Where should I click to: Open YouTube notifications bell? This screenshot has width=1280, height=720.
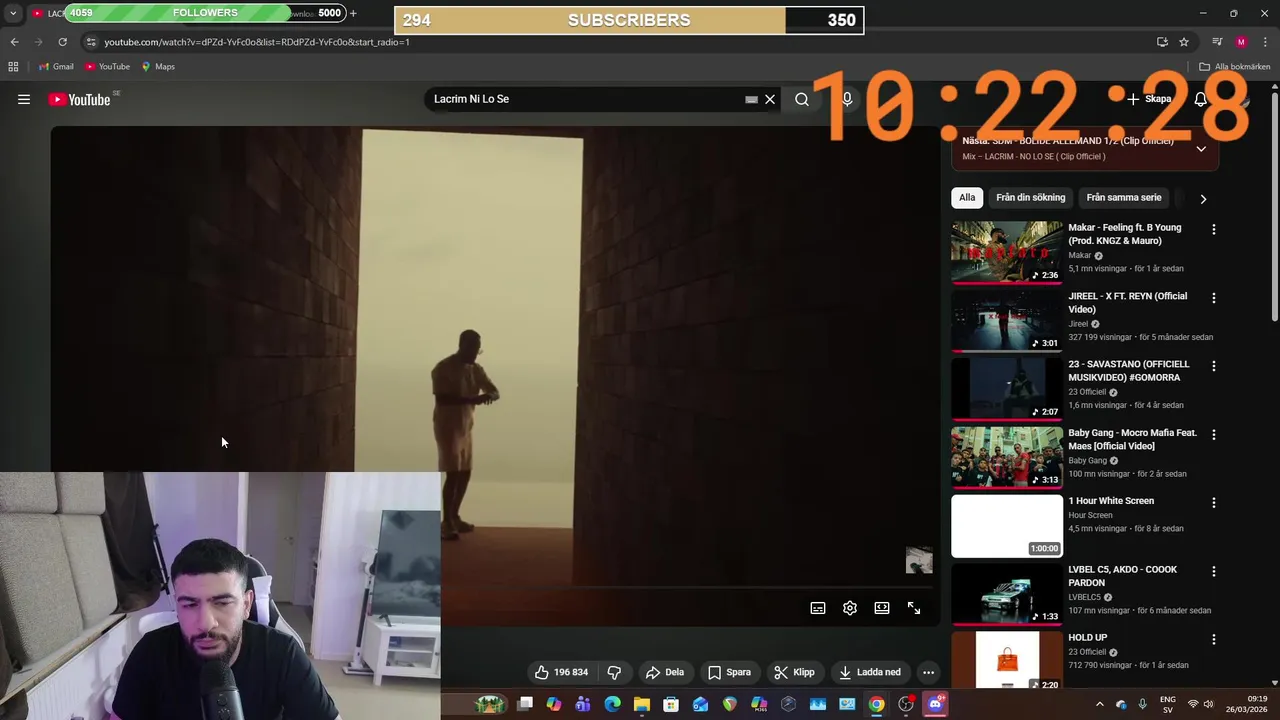tap(1201, 99)
